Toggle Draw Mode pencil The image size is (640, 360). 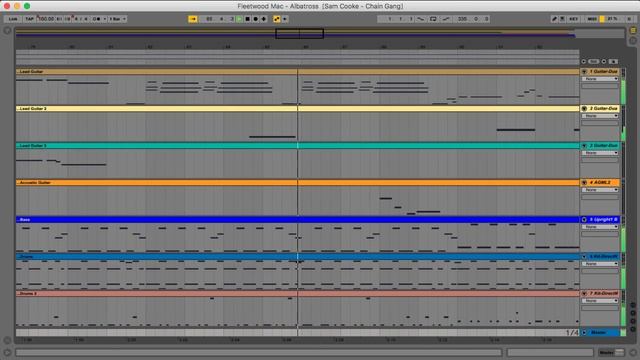(554, 19)
